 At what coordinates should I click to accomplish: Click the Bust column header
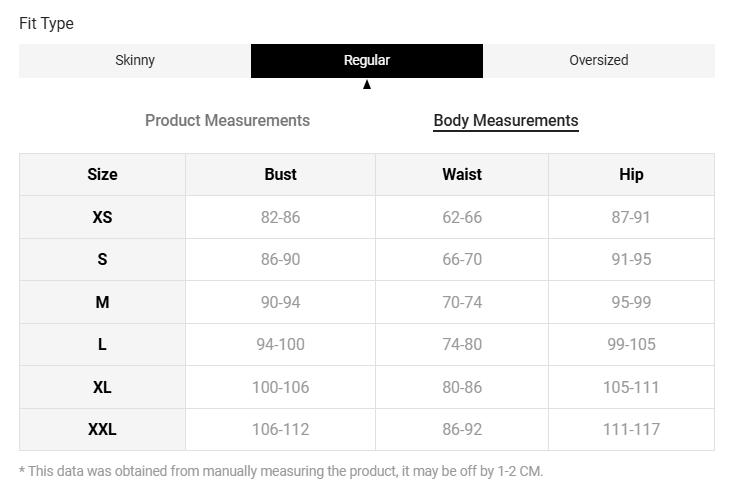tap(280, 174)
